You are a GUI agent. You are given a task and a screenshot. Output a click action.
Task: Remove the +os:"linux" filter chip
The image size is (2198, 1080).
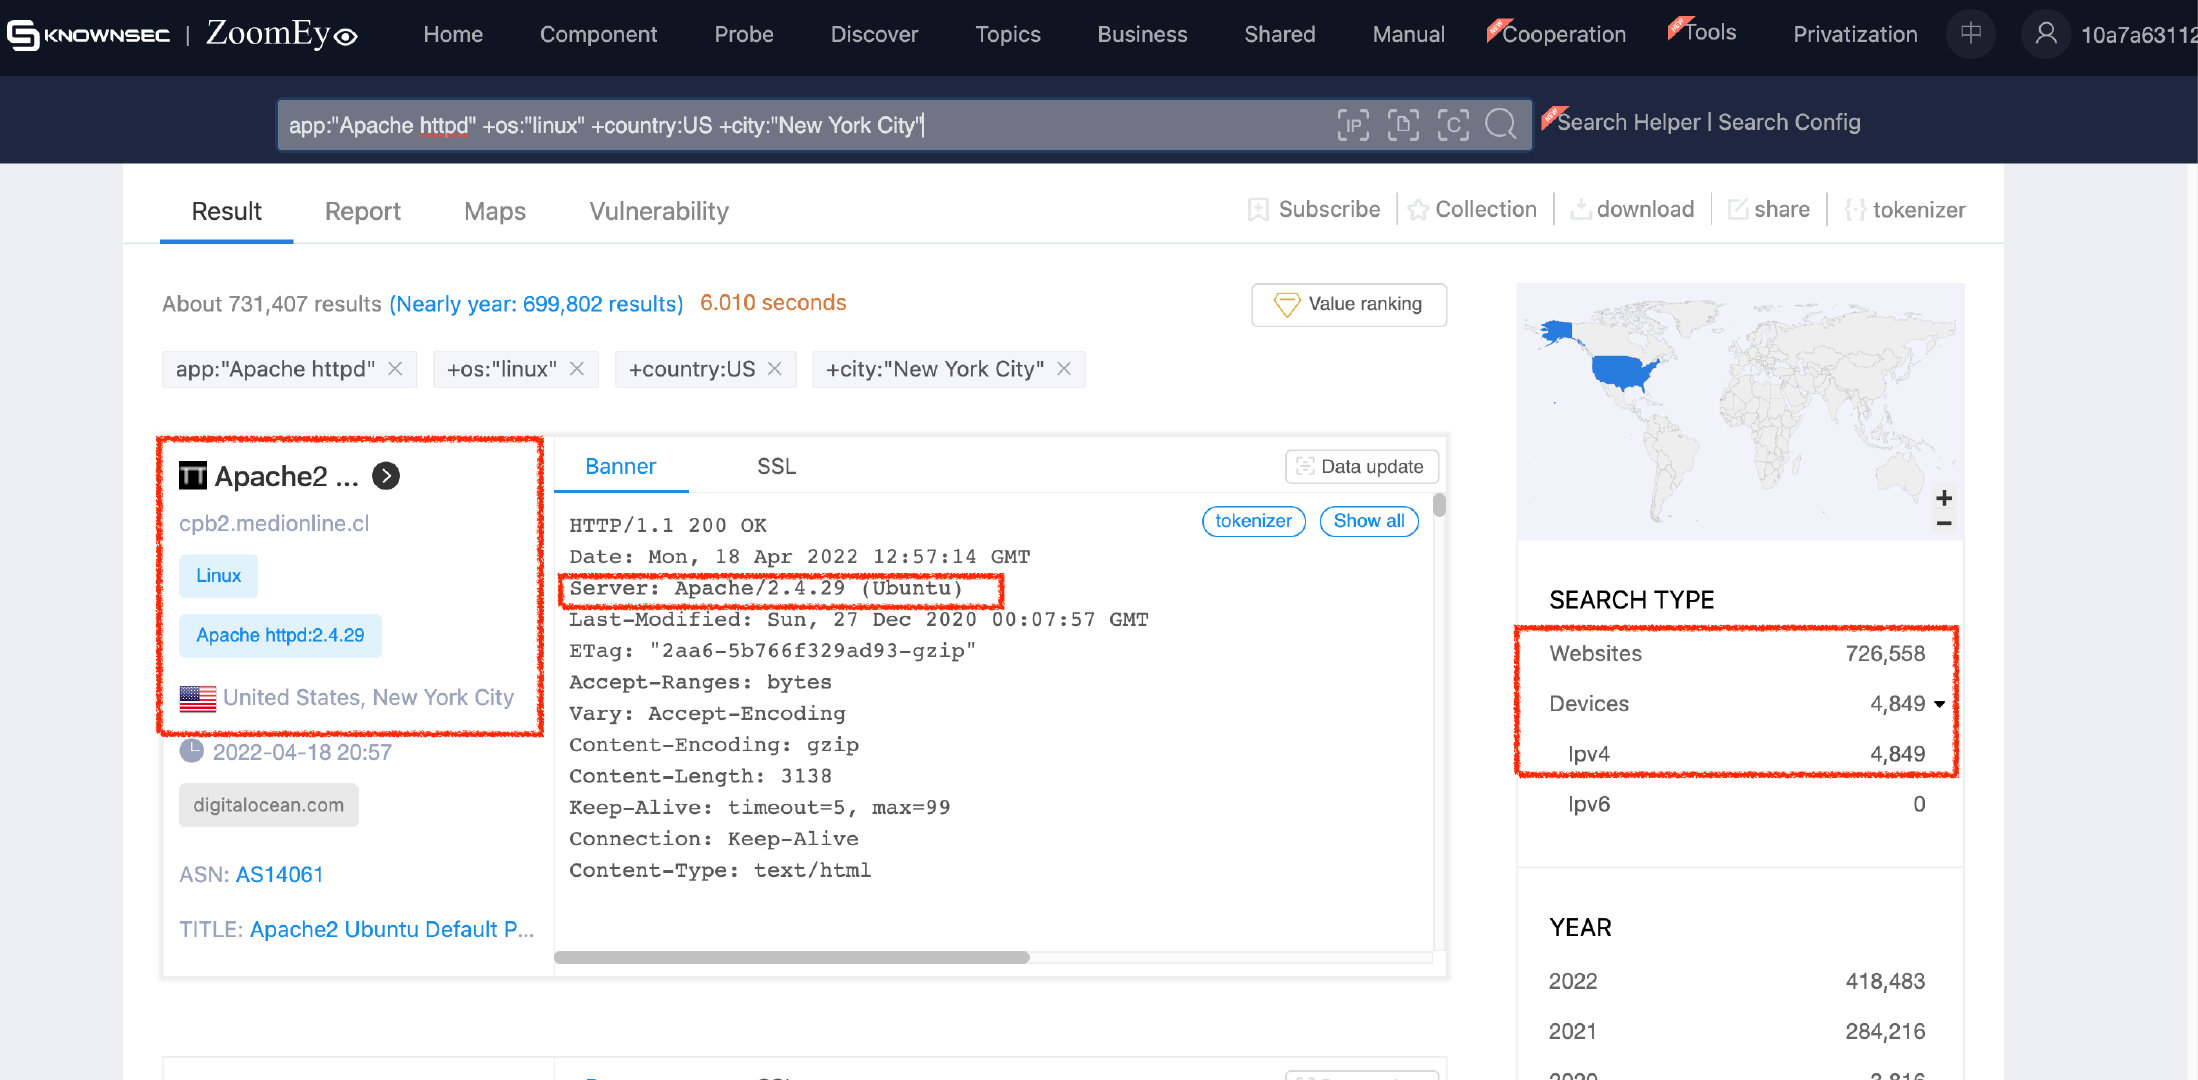[577, 368]
